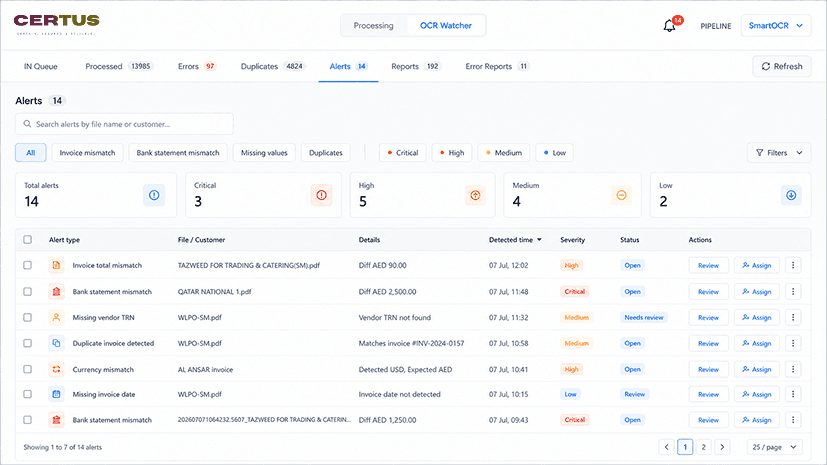The height and width of the screenshot is (465, 827).
Task: Check the Missing vendor TRN row checkbox
Action: coord(27,317)
